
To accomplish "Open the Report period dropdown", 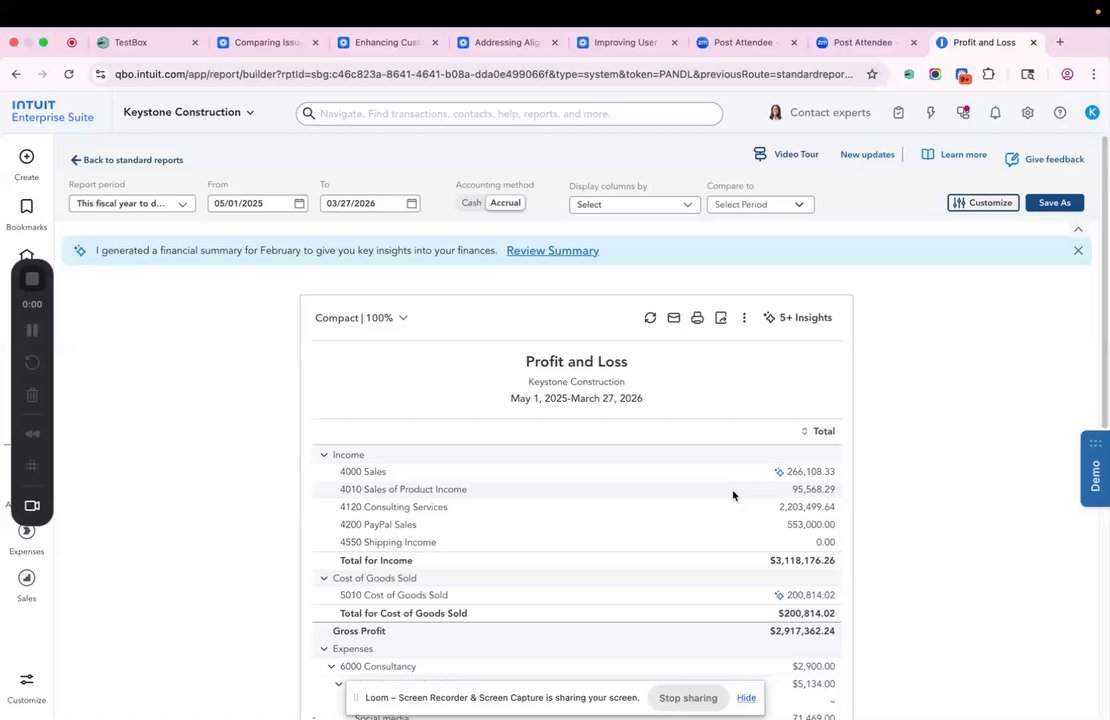I will tap(132, 204).
